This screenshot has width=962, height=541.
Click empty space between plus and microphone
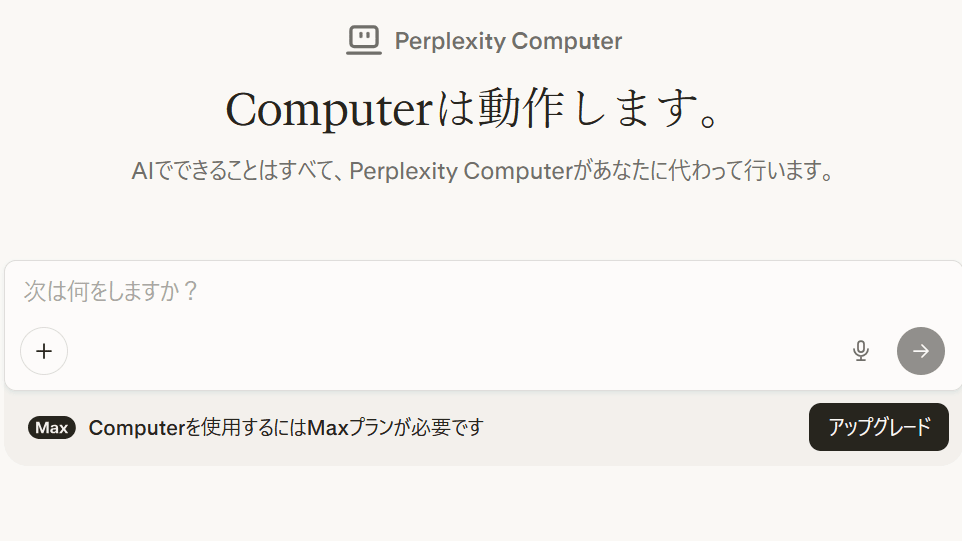point(450,351)
